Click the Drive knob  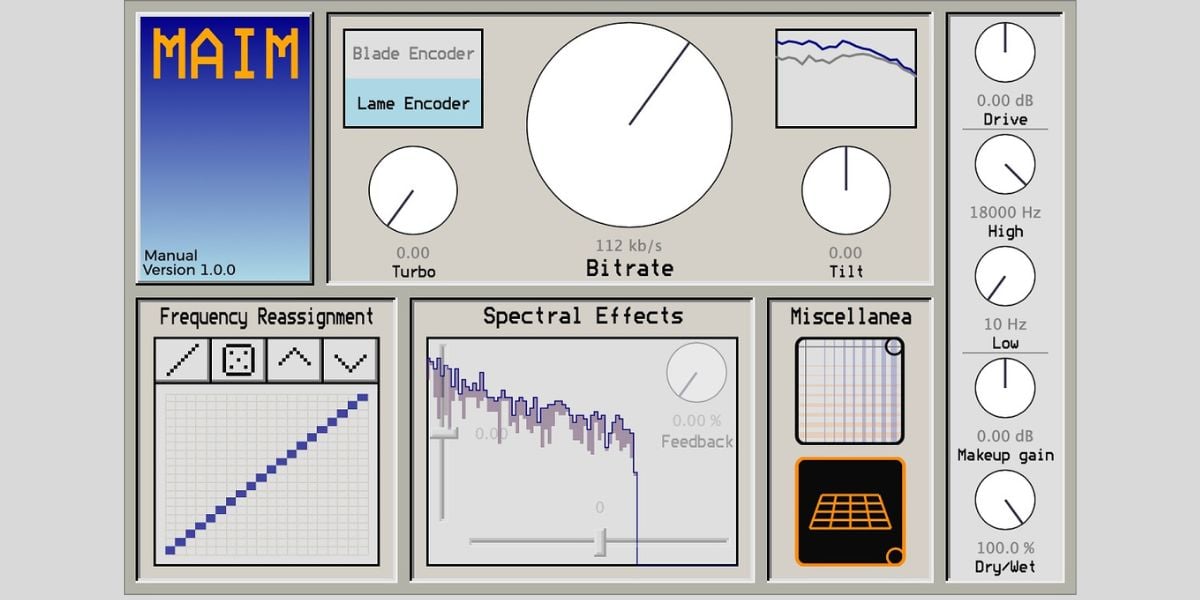pos(1005,53)
